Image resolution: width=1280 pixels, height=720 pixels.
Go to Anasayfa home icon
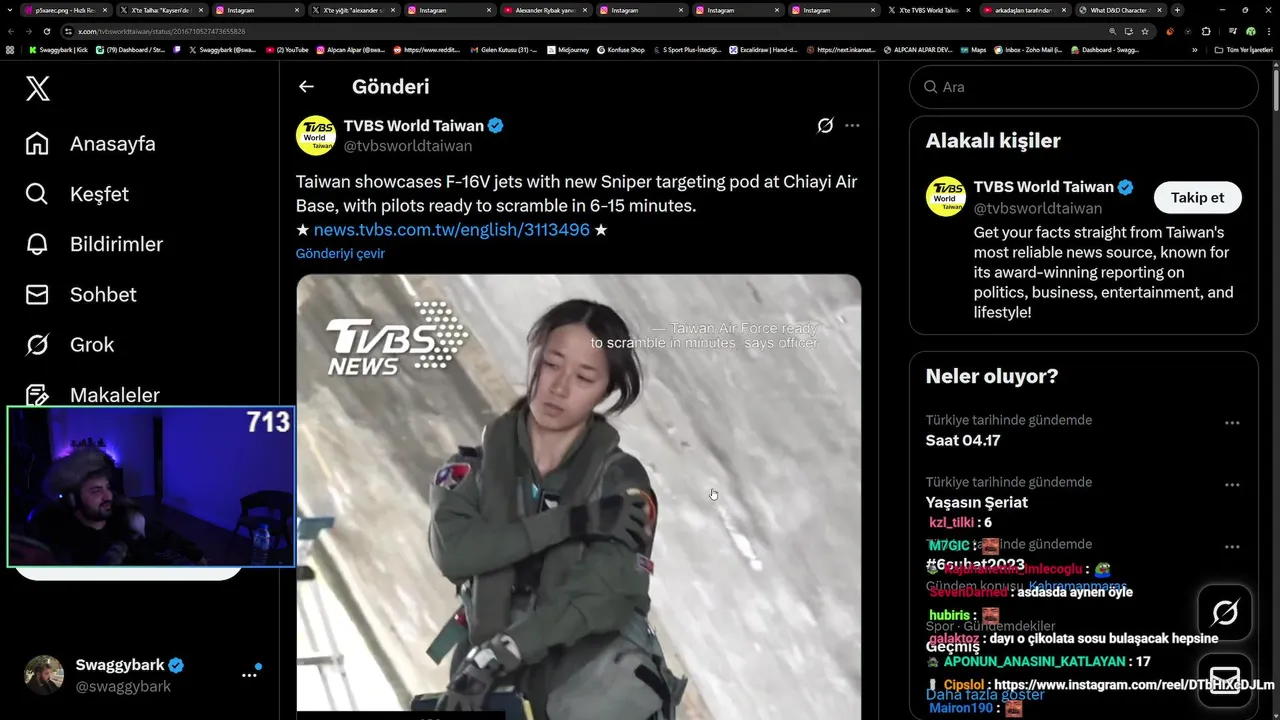click(x=37, y=144)
